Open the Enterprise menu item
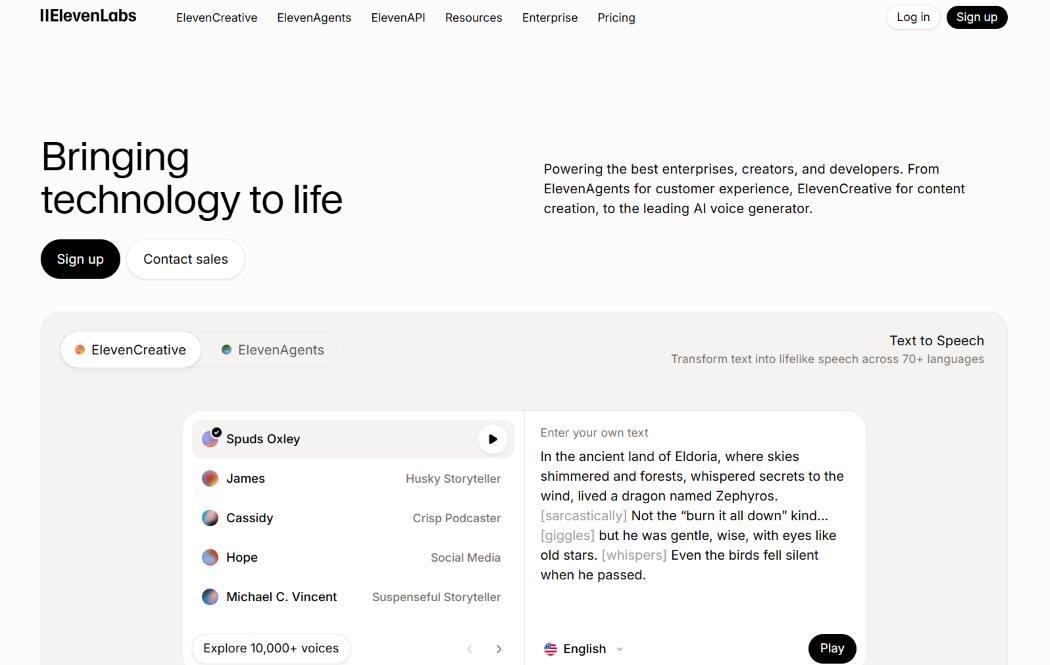The image size is (1050, 665). [x=550, y=18]
